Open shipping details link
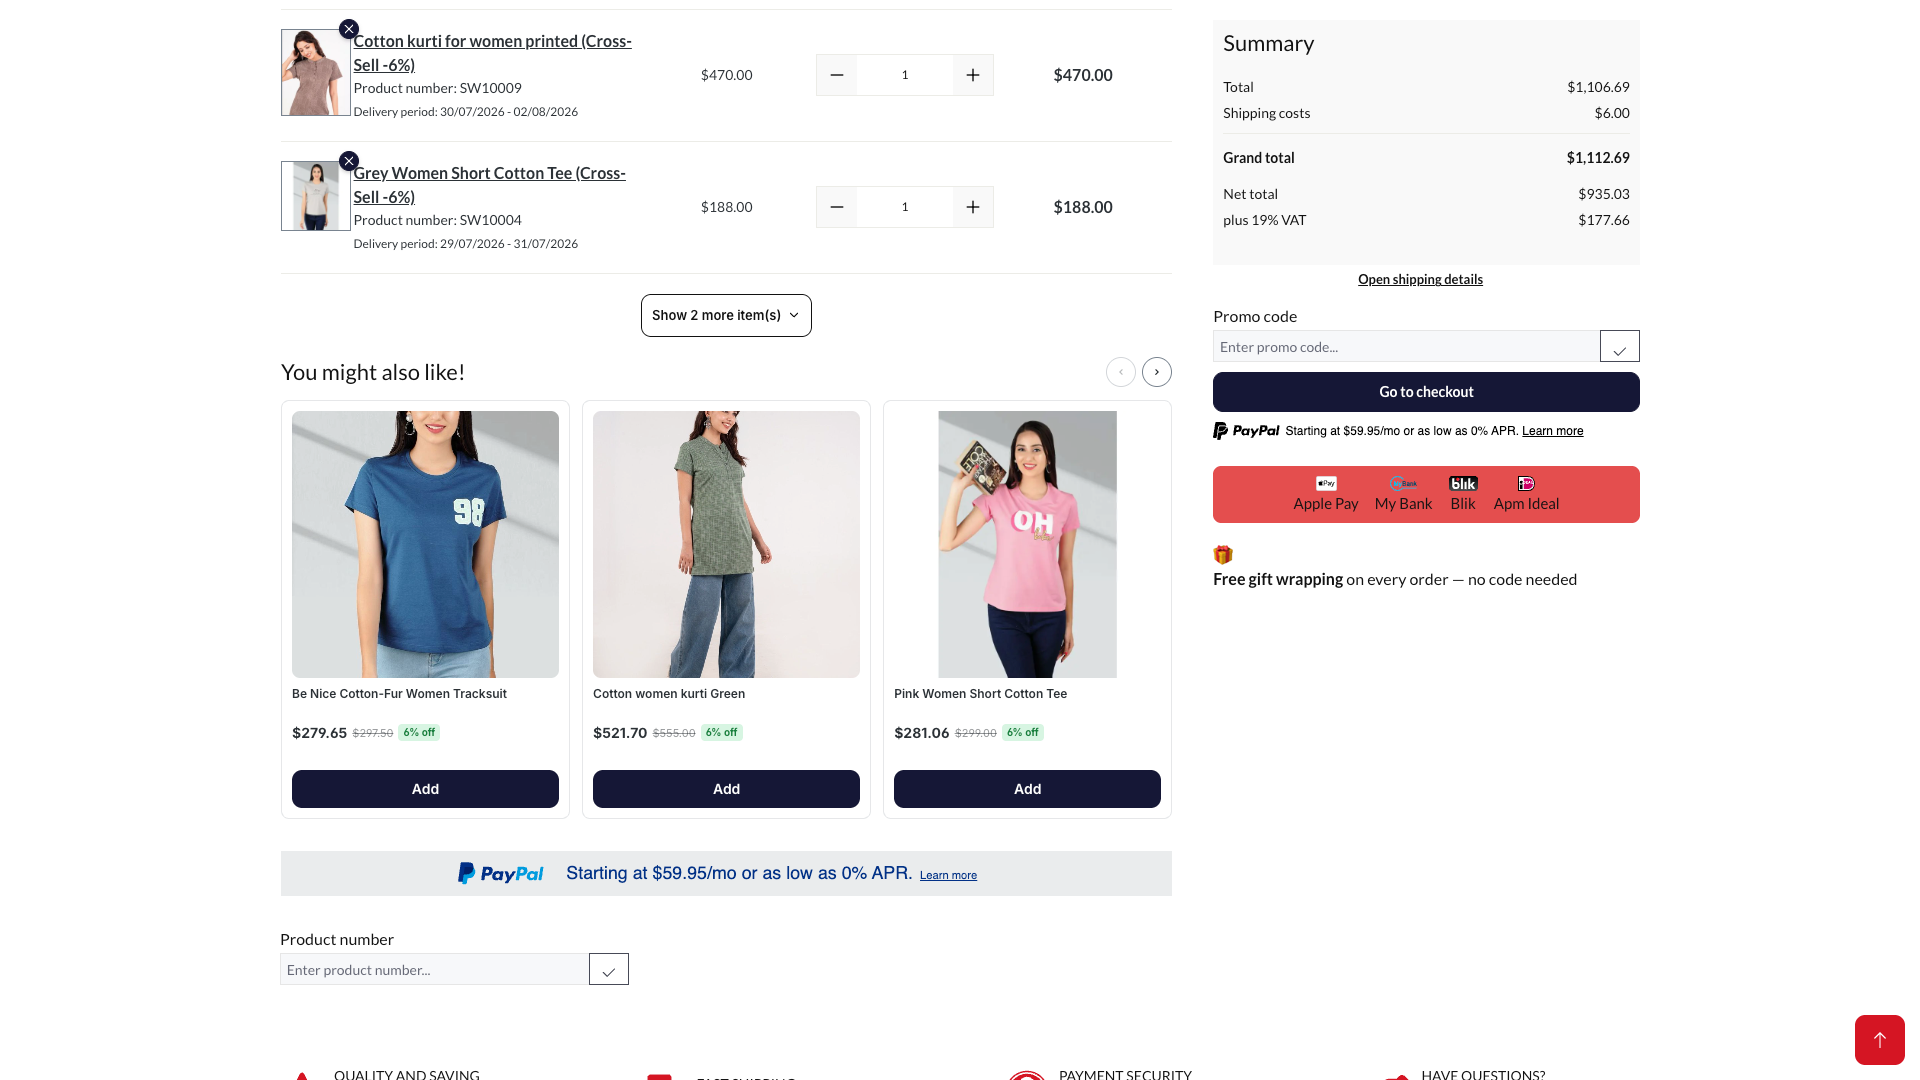The image size is (1920, 1080). pos(1420,279)
